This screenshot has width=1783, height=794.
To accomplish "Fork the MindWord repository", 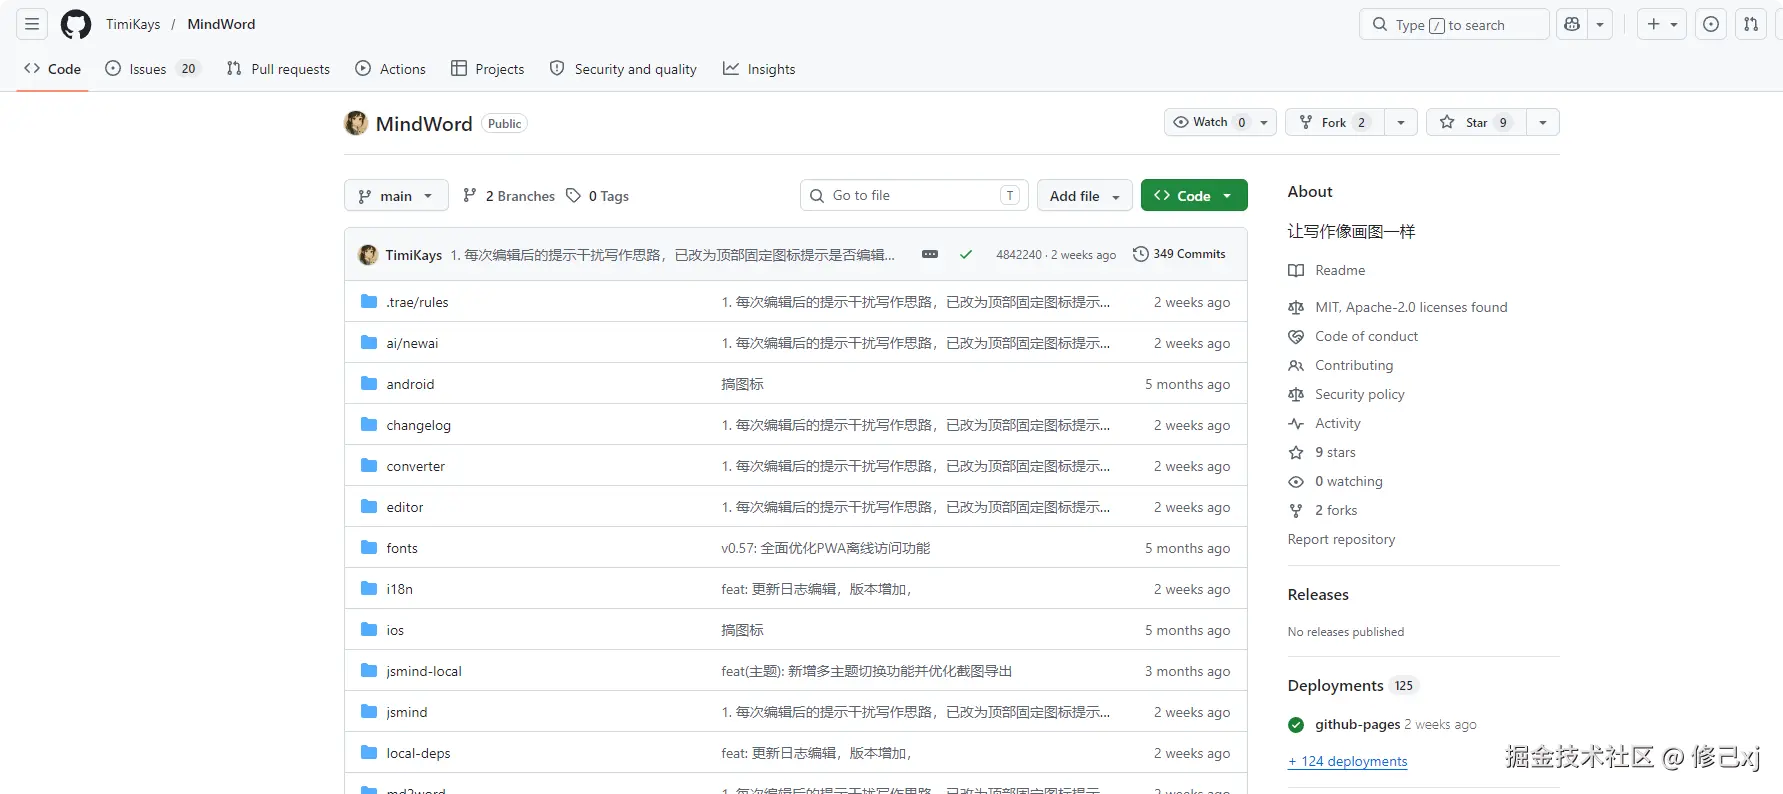I will click(1334, 122).
